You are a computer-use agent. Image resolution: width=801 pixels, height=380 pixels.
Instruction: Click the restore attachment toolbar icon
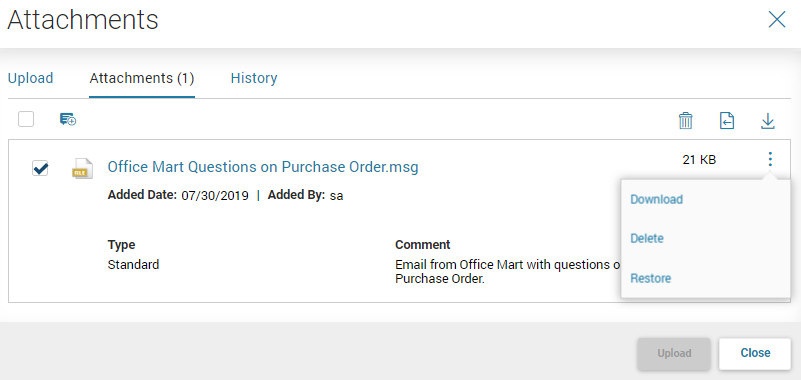click(x=726, y=121)
